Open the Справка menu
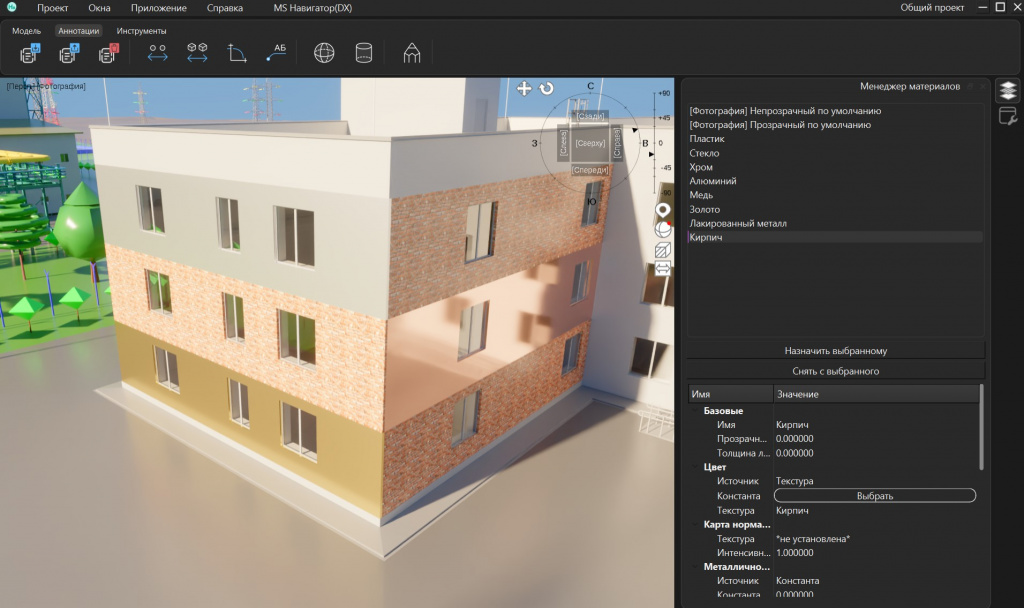This screenshot has height=608, width=1024. 225,8
